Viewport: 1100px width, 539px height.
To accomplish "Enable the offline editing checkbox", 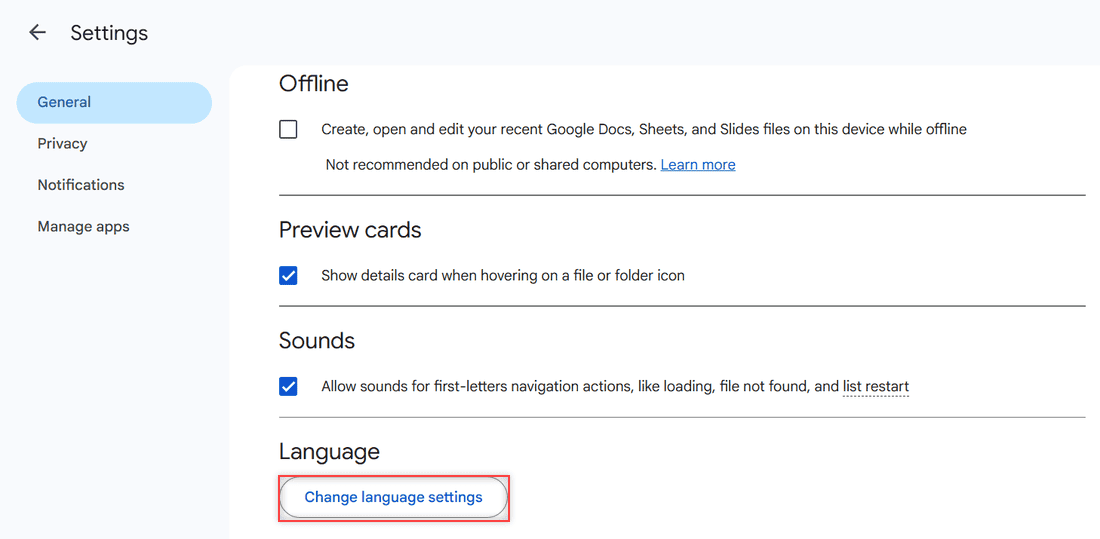I will pyautogui.click(x=288, y=129).
